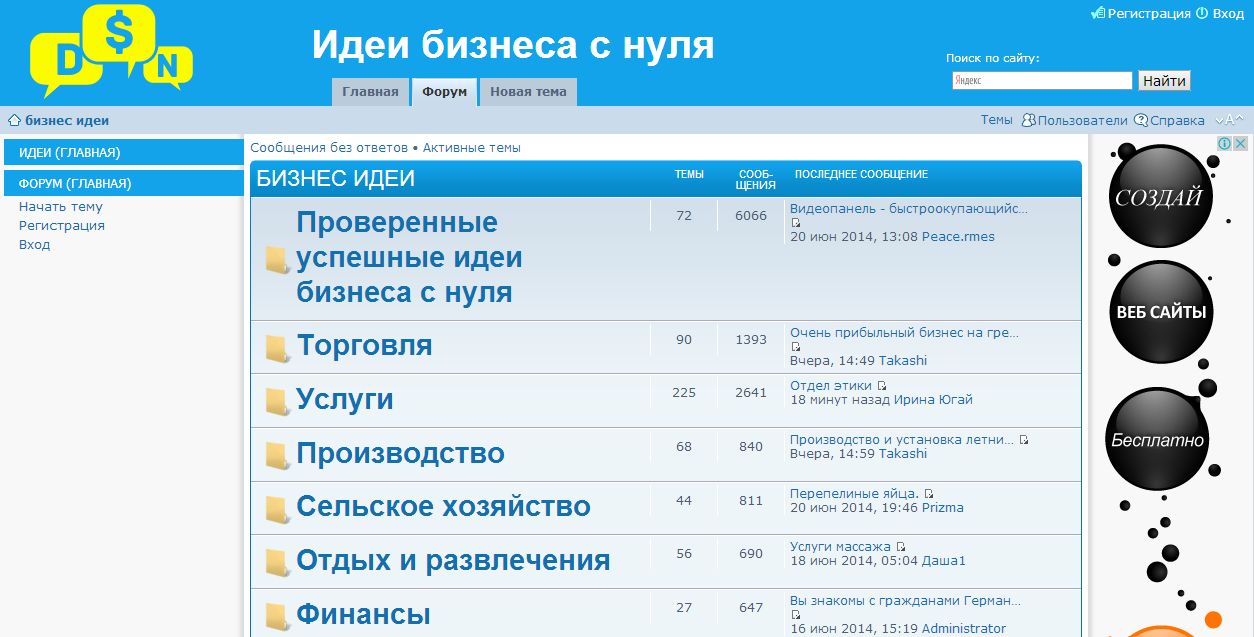Click the DSN speech-bubble site logo
The image size is (1254, 637).
click(110, 52)
